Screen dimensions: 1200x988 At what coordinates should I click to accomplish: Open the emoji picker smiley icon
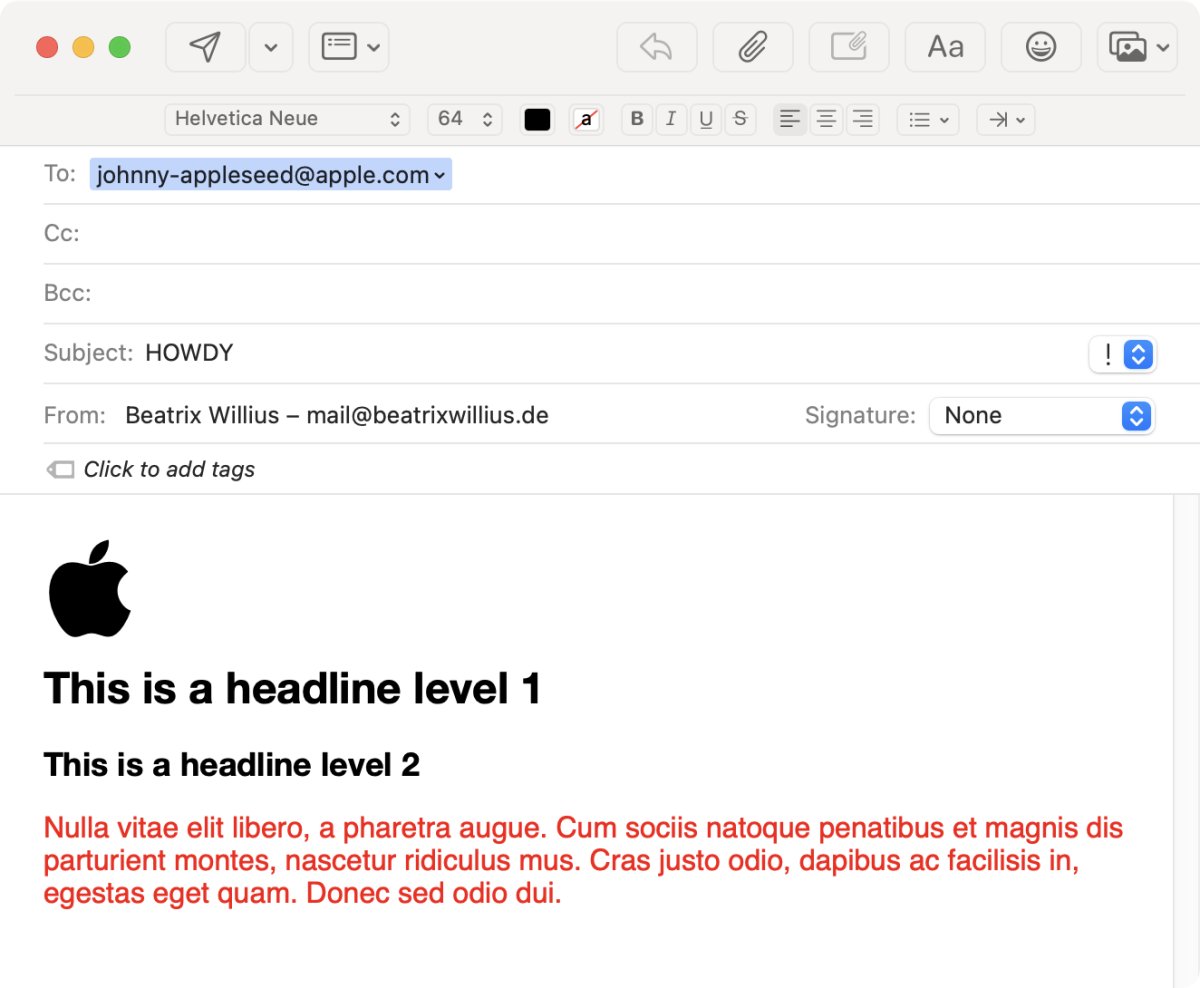tap(1041, 47)
